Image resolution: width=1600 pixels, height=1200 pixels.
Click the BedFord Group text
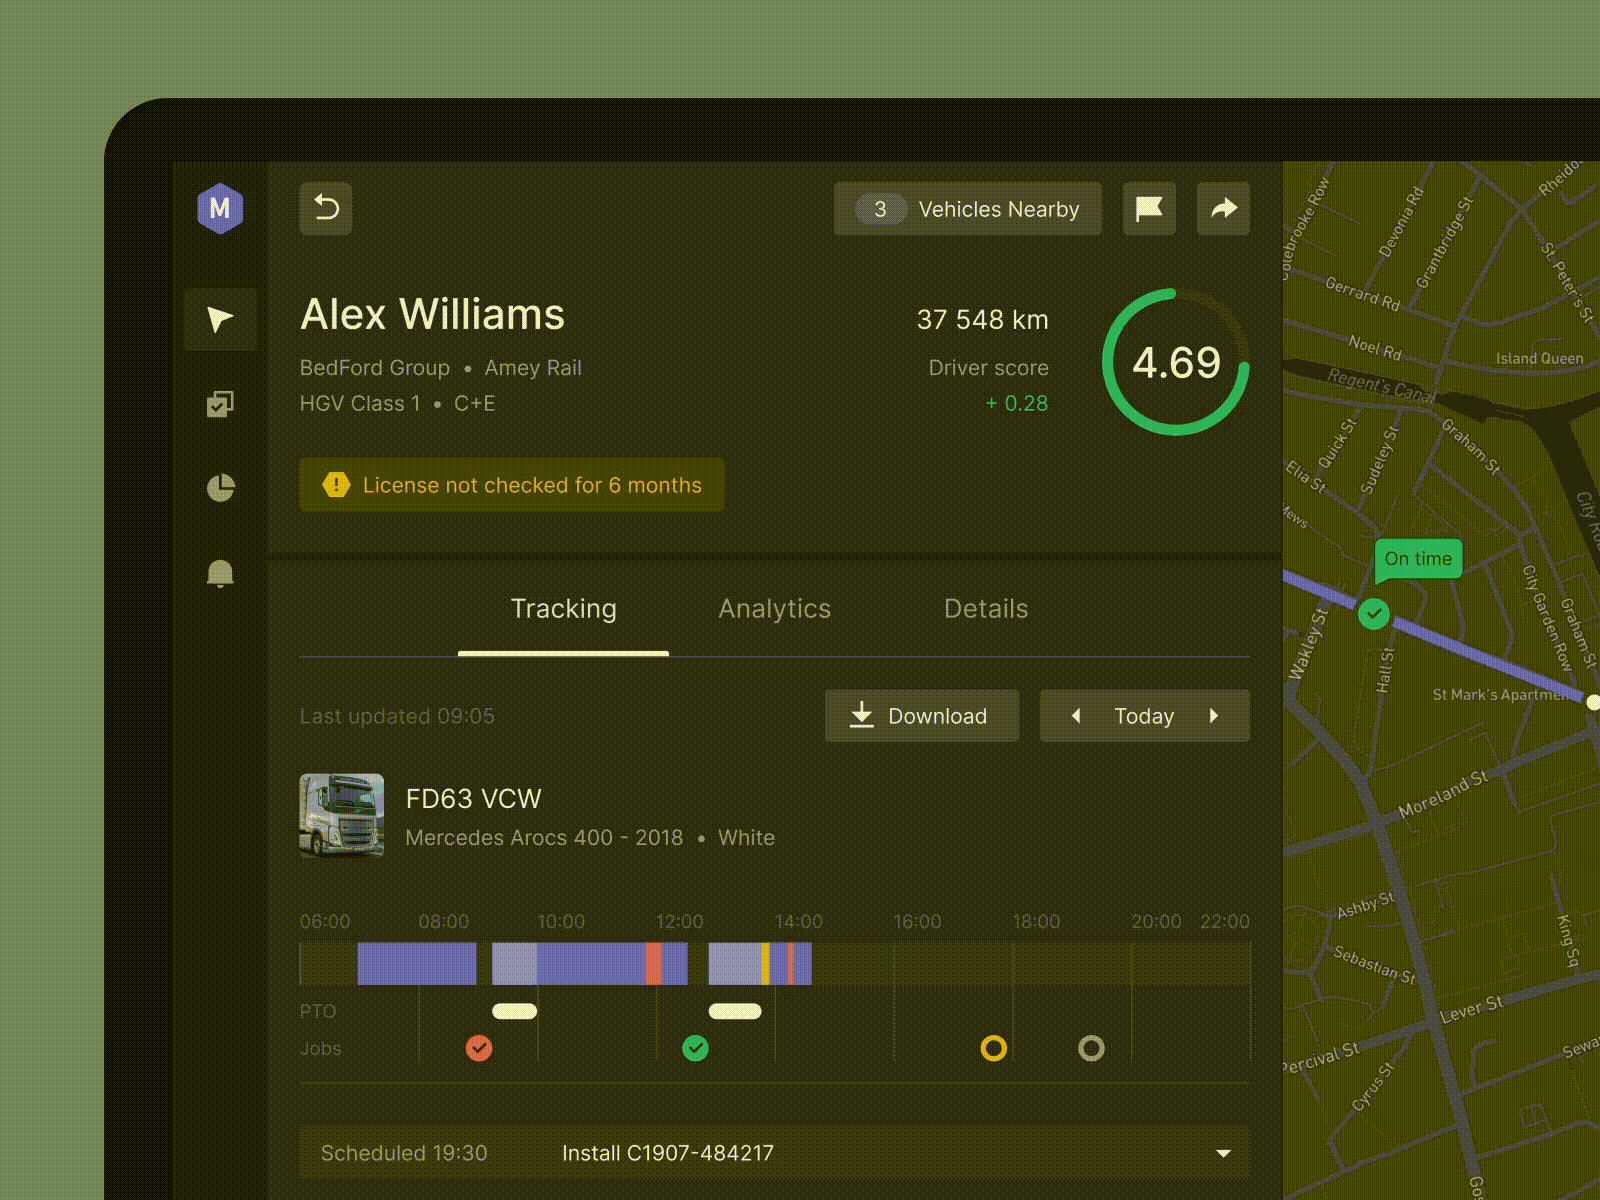(x=375, y=368)
